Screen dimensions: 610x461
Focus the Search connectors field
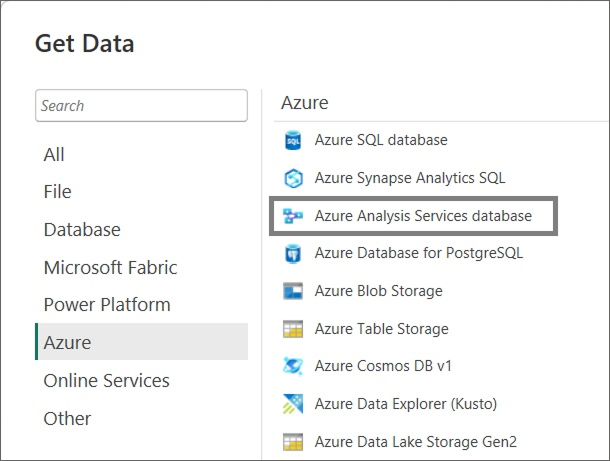pyautogui.click(x=141, y=105)
